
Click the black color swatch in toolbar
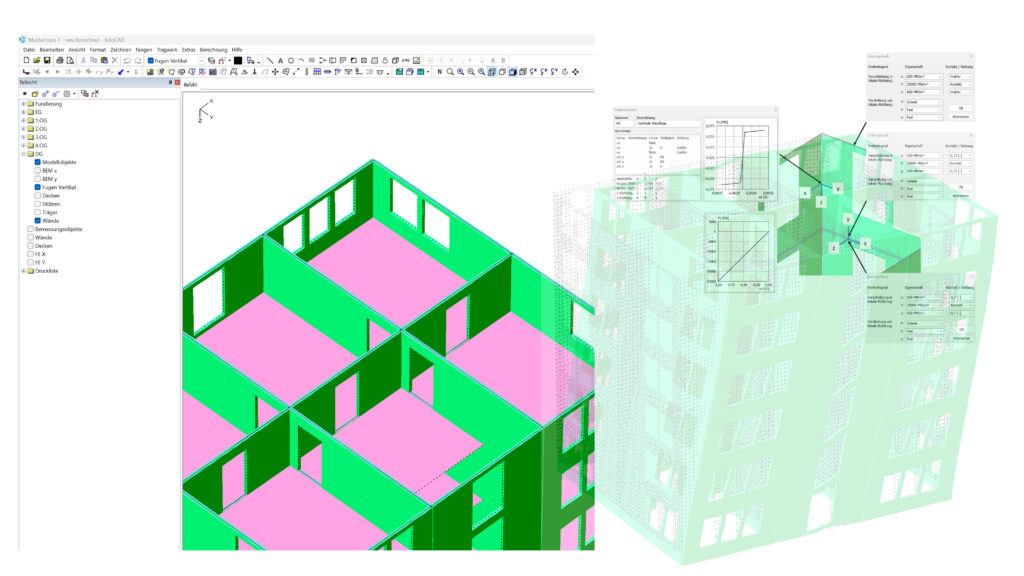(x=237, y=60)
